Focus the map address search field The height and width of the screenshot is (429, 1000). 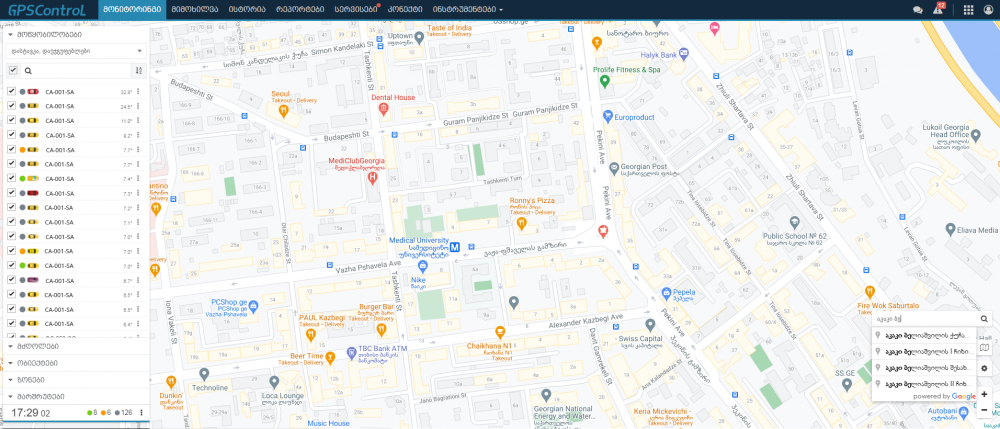(x=925, y=319)
